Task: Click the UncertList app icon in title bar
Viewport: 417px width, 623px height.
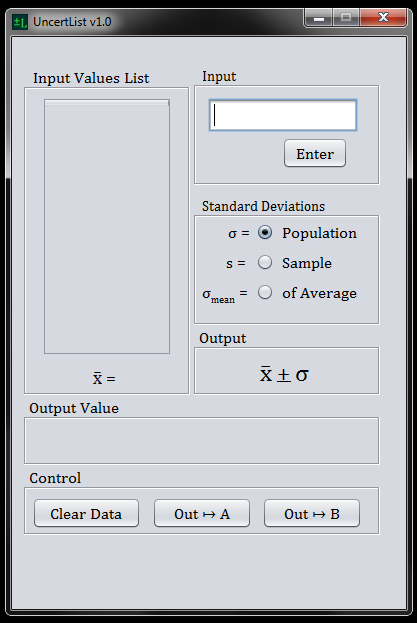Action: pos(19,22)
